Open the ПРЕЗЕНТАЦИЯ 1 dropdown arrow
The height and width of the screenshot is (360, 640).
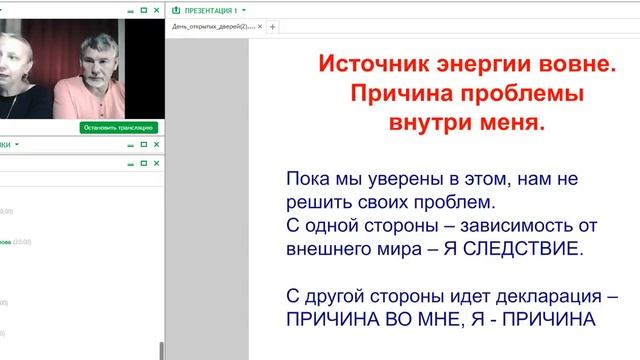244,10
